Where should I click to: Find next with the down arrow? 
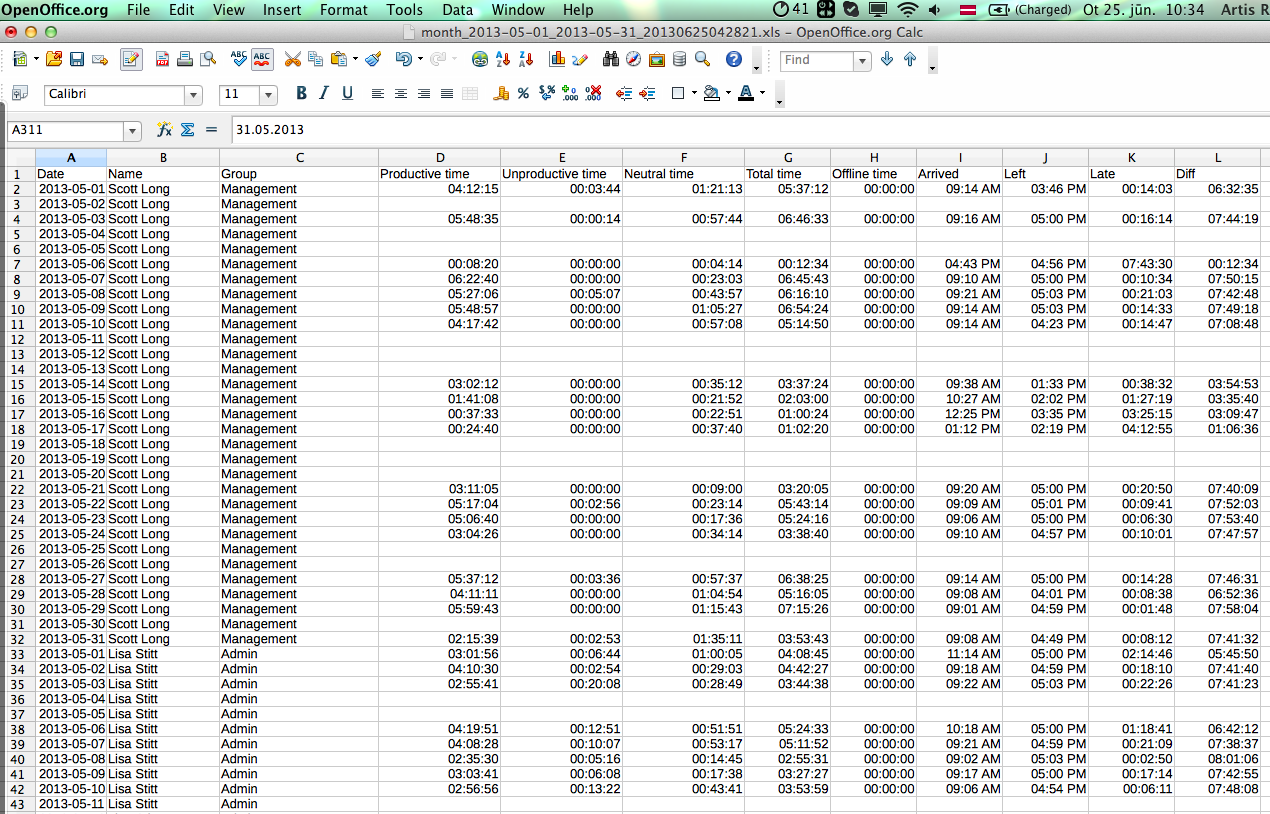(x=887, y=60)
